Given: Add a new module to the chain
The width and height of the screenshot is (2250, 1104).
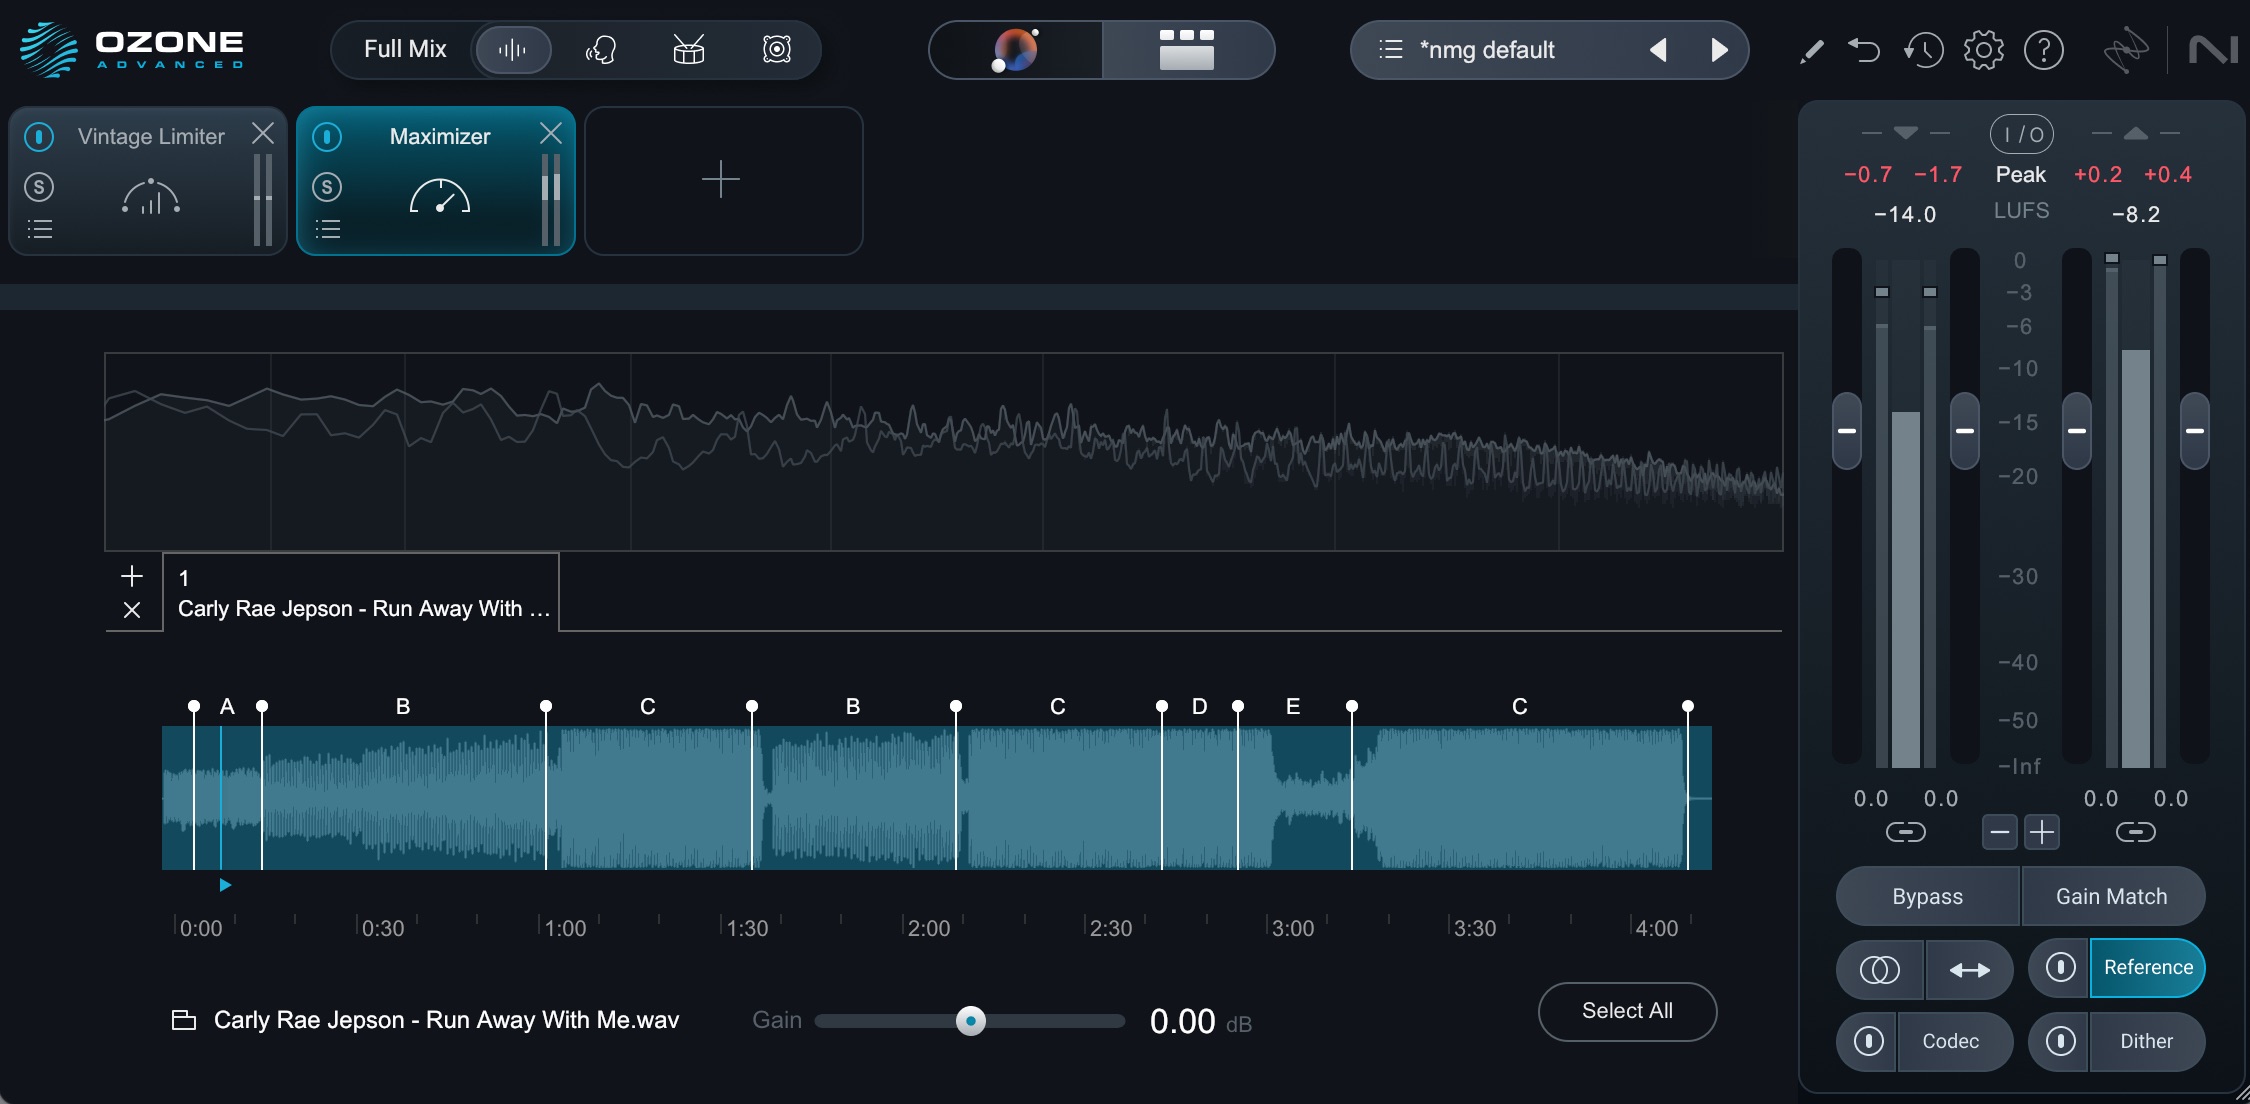Looking at the screenshot, I should [722, 181].
